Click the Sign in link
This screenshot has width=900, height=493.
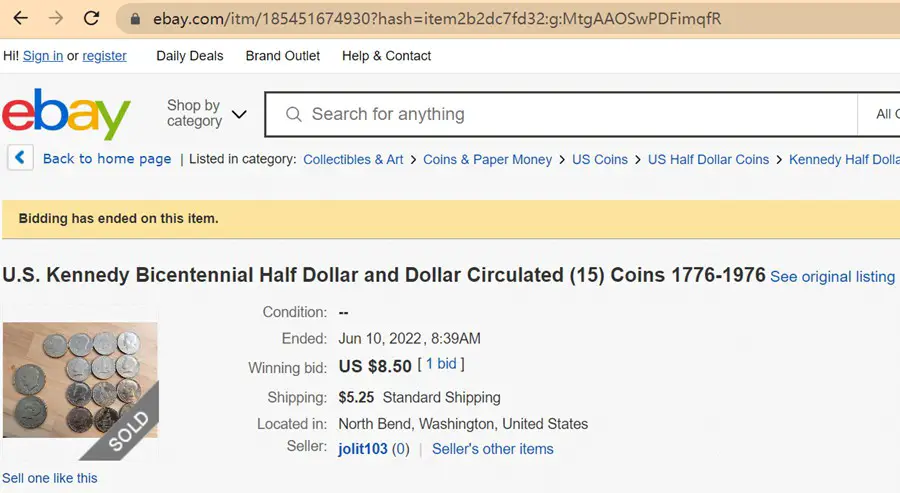point(42,56)
